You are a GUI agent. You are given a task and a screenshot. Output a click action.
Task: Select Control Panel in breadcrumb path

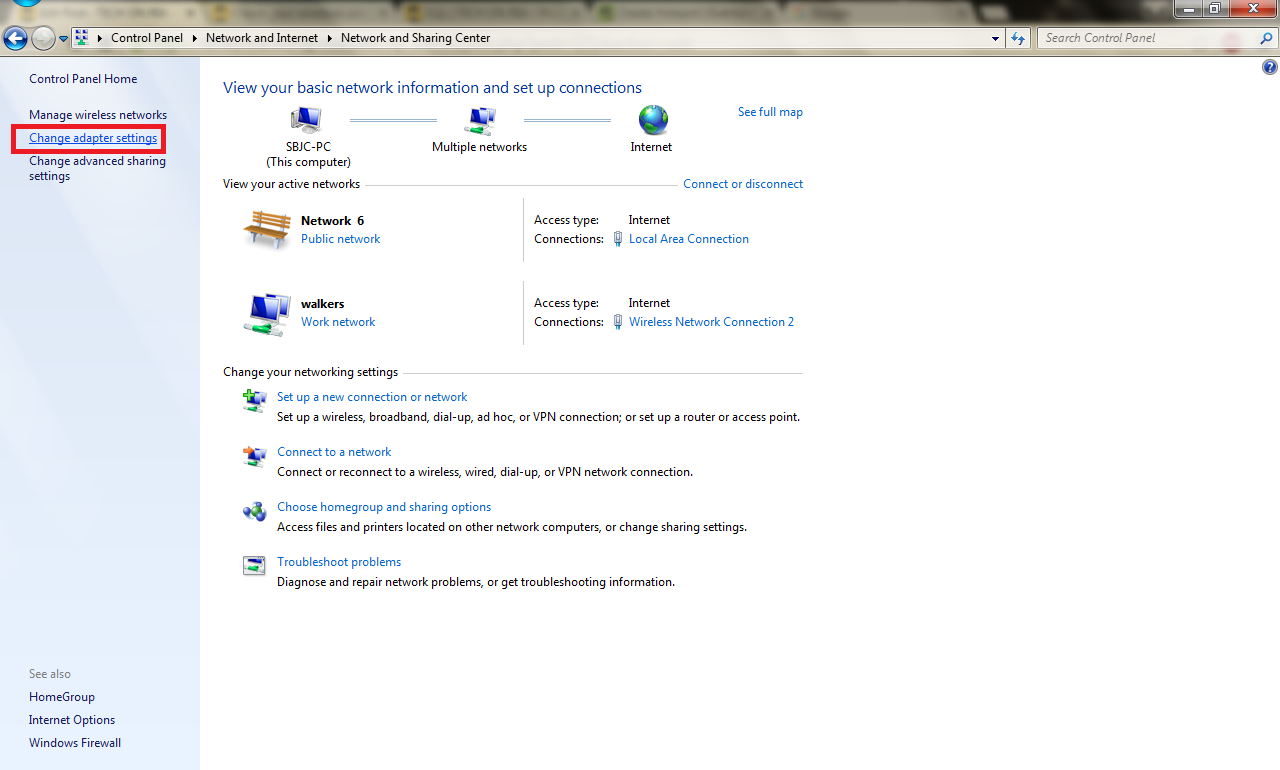pyautogui.click(x=147, y=38)
